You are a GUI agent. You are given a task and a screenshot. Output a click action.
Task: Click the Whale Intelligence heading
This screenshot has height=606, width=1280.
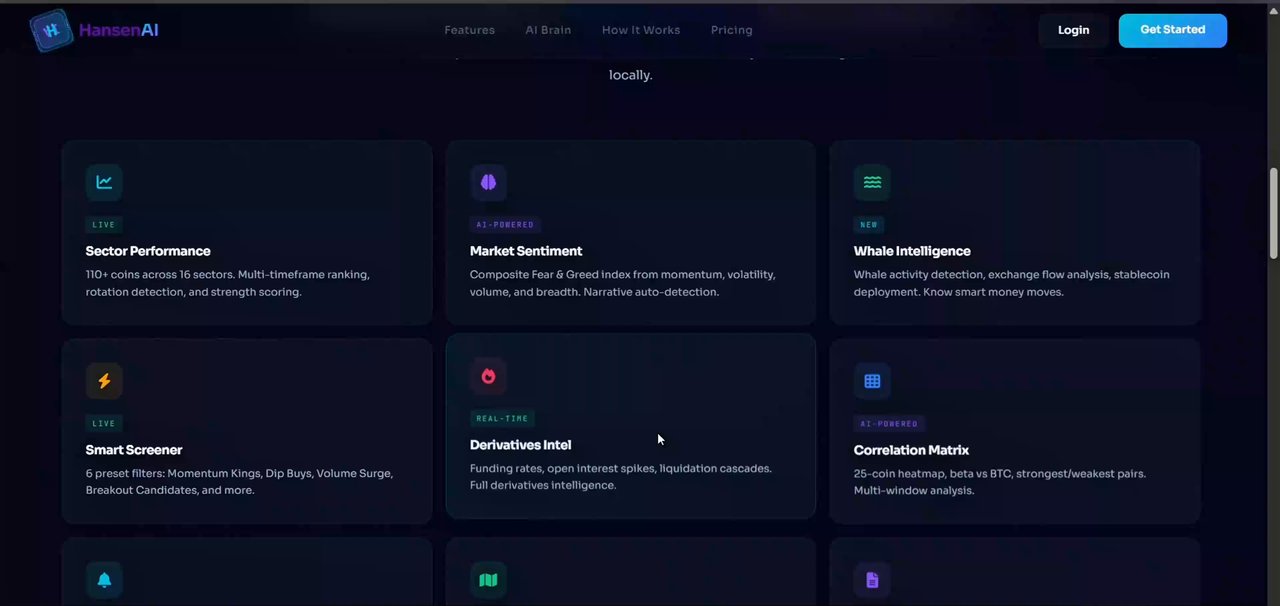tap(912, 251)
